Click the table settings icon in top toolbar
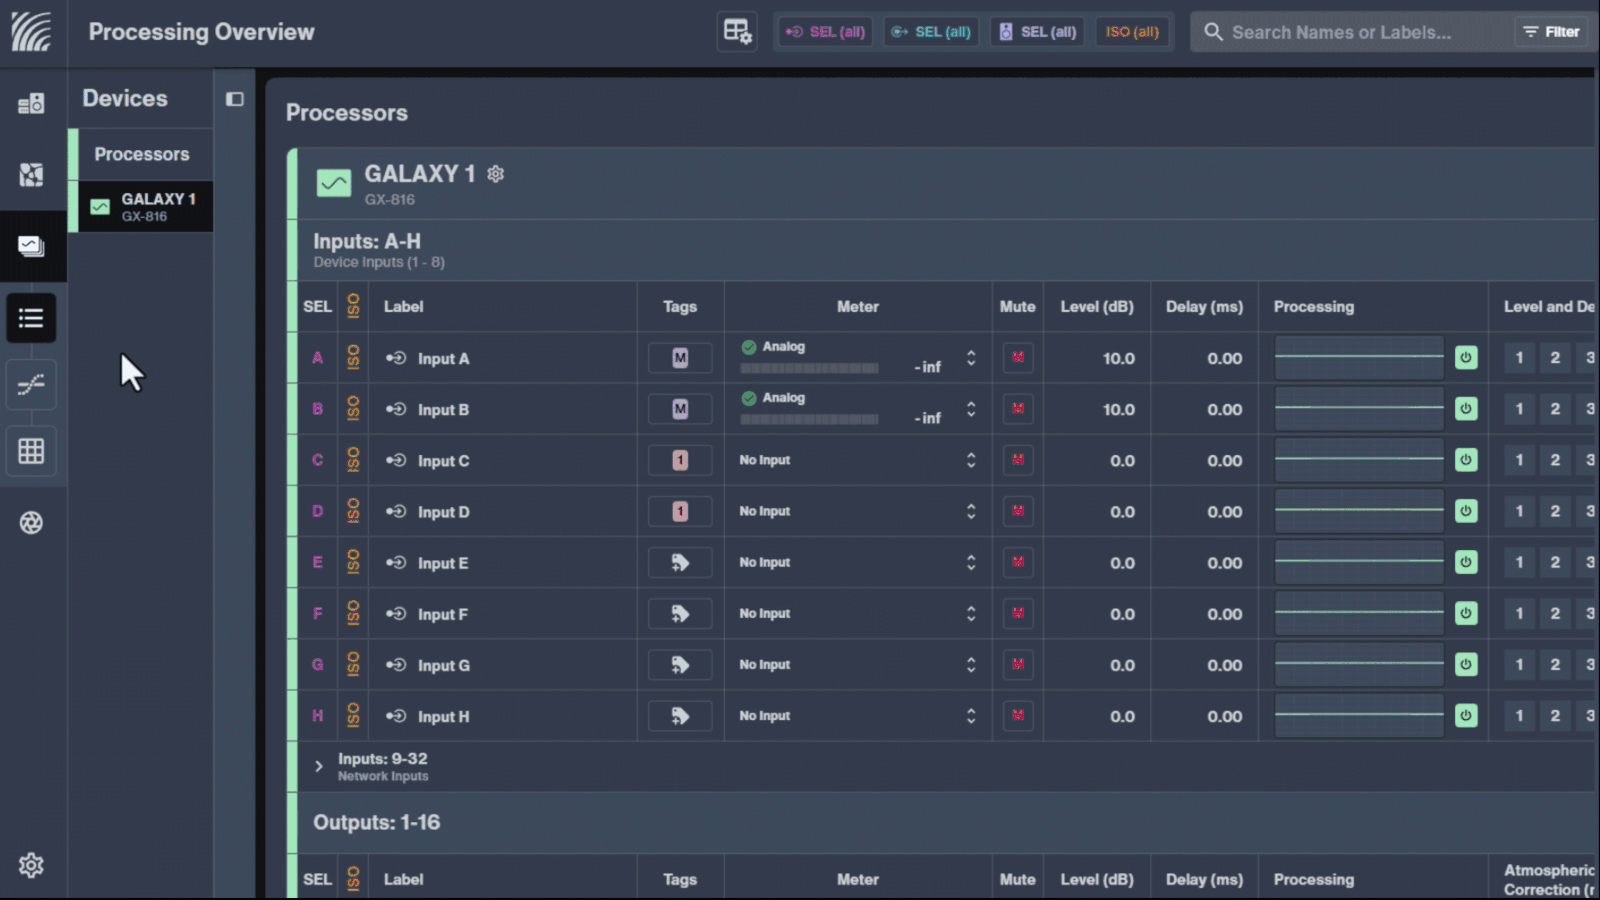1600x900 pixels. pos(737,32)
